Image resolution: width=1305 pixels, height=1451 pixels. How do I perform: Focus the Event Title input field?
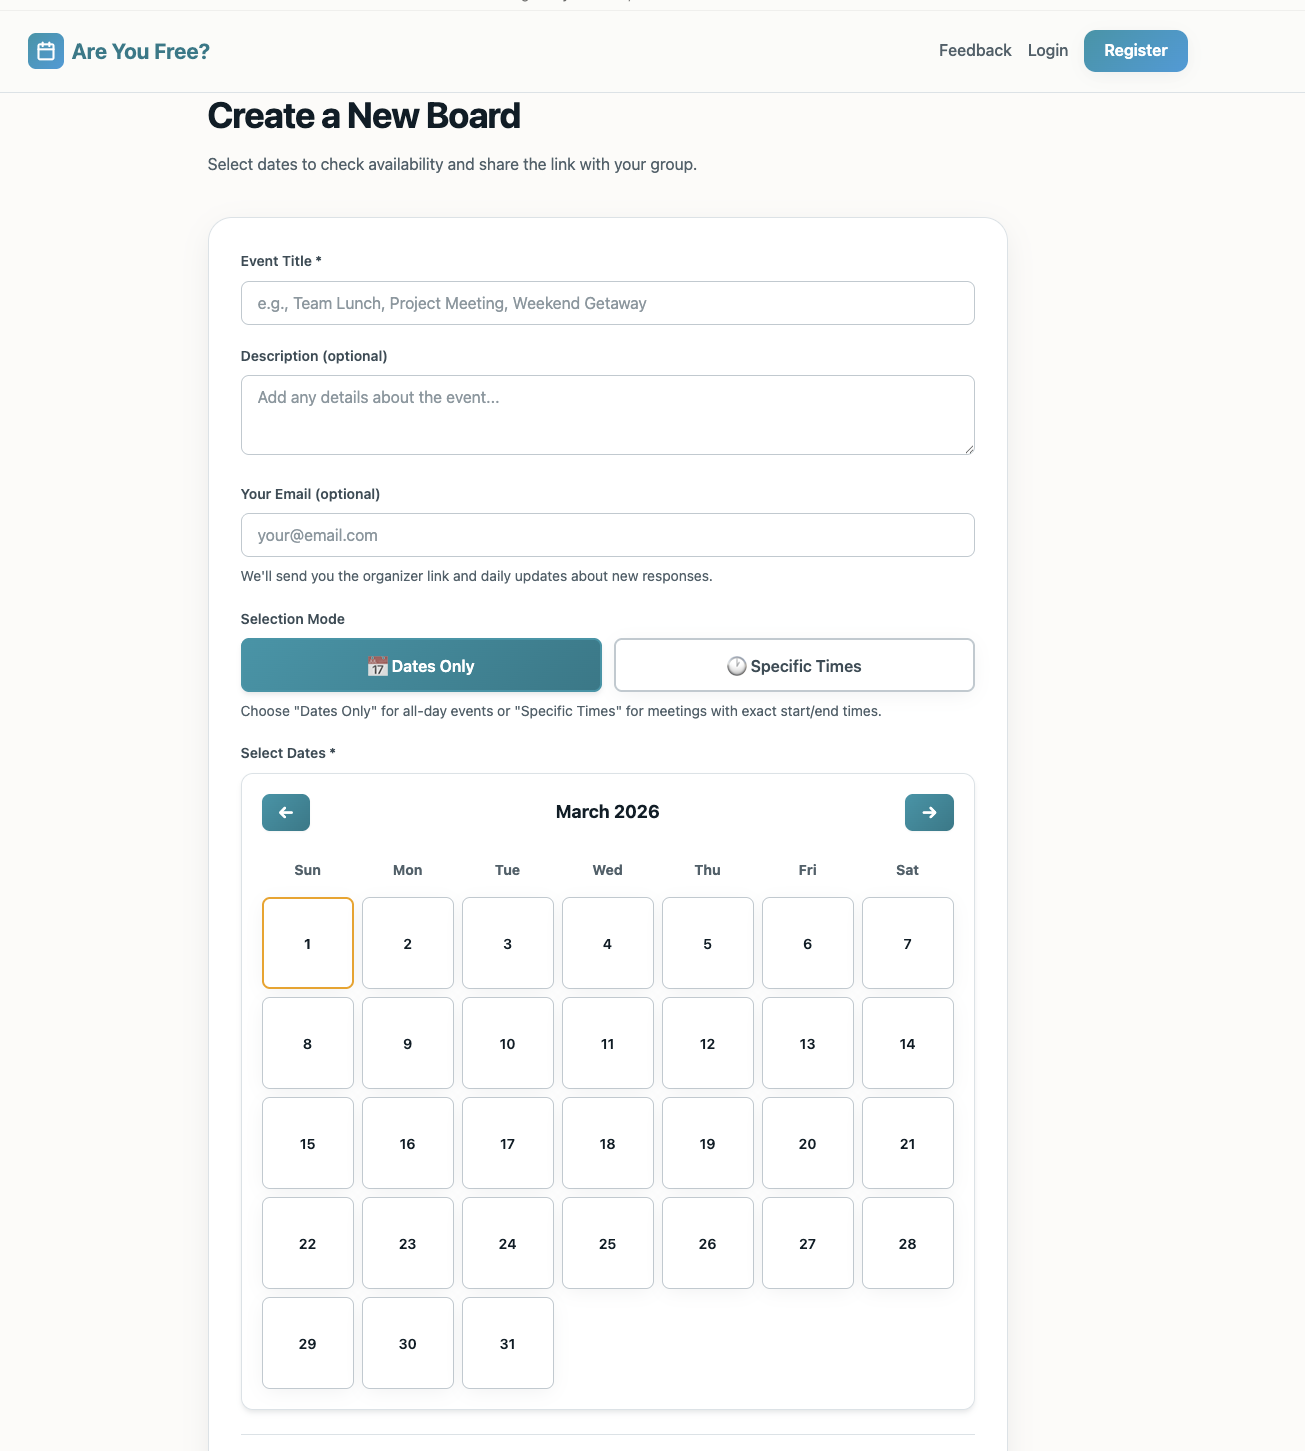point(607,302)
